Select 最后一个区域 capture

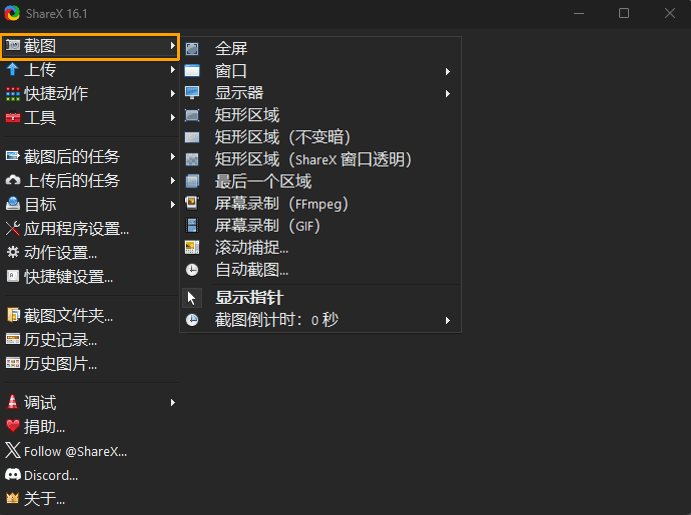coord(320,181)
